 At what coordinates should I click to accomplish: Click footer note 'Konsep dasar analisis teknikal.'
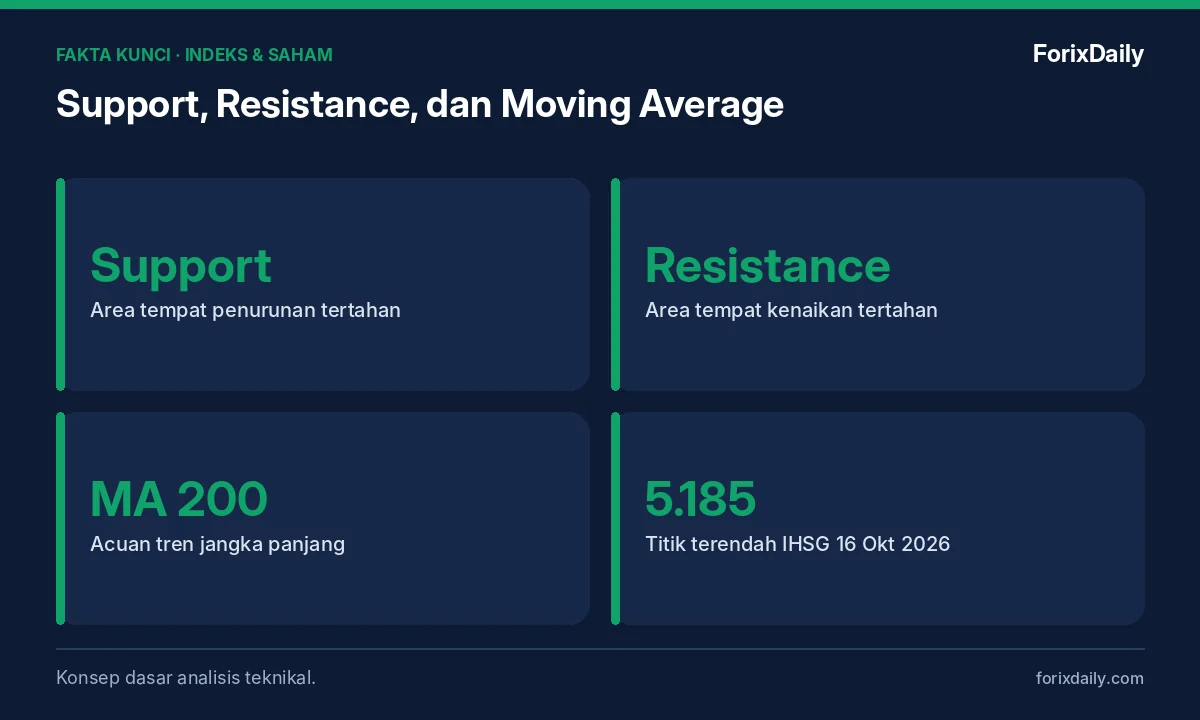186,678
